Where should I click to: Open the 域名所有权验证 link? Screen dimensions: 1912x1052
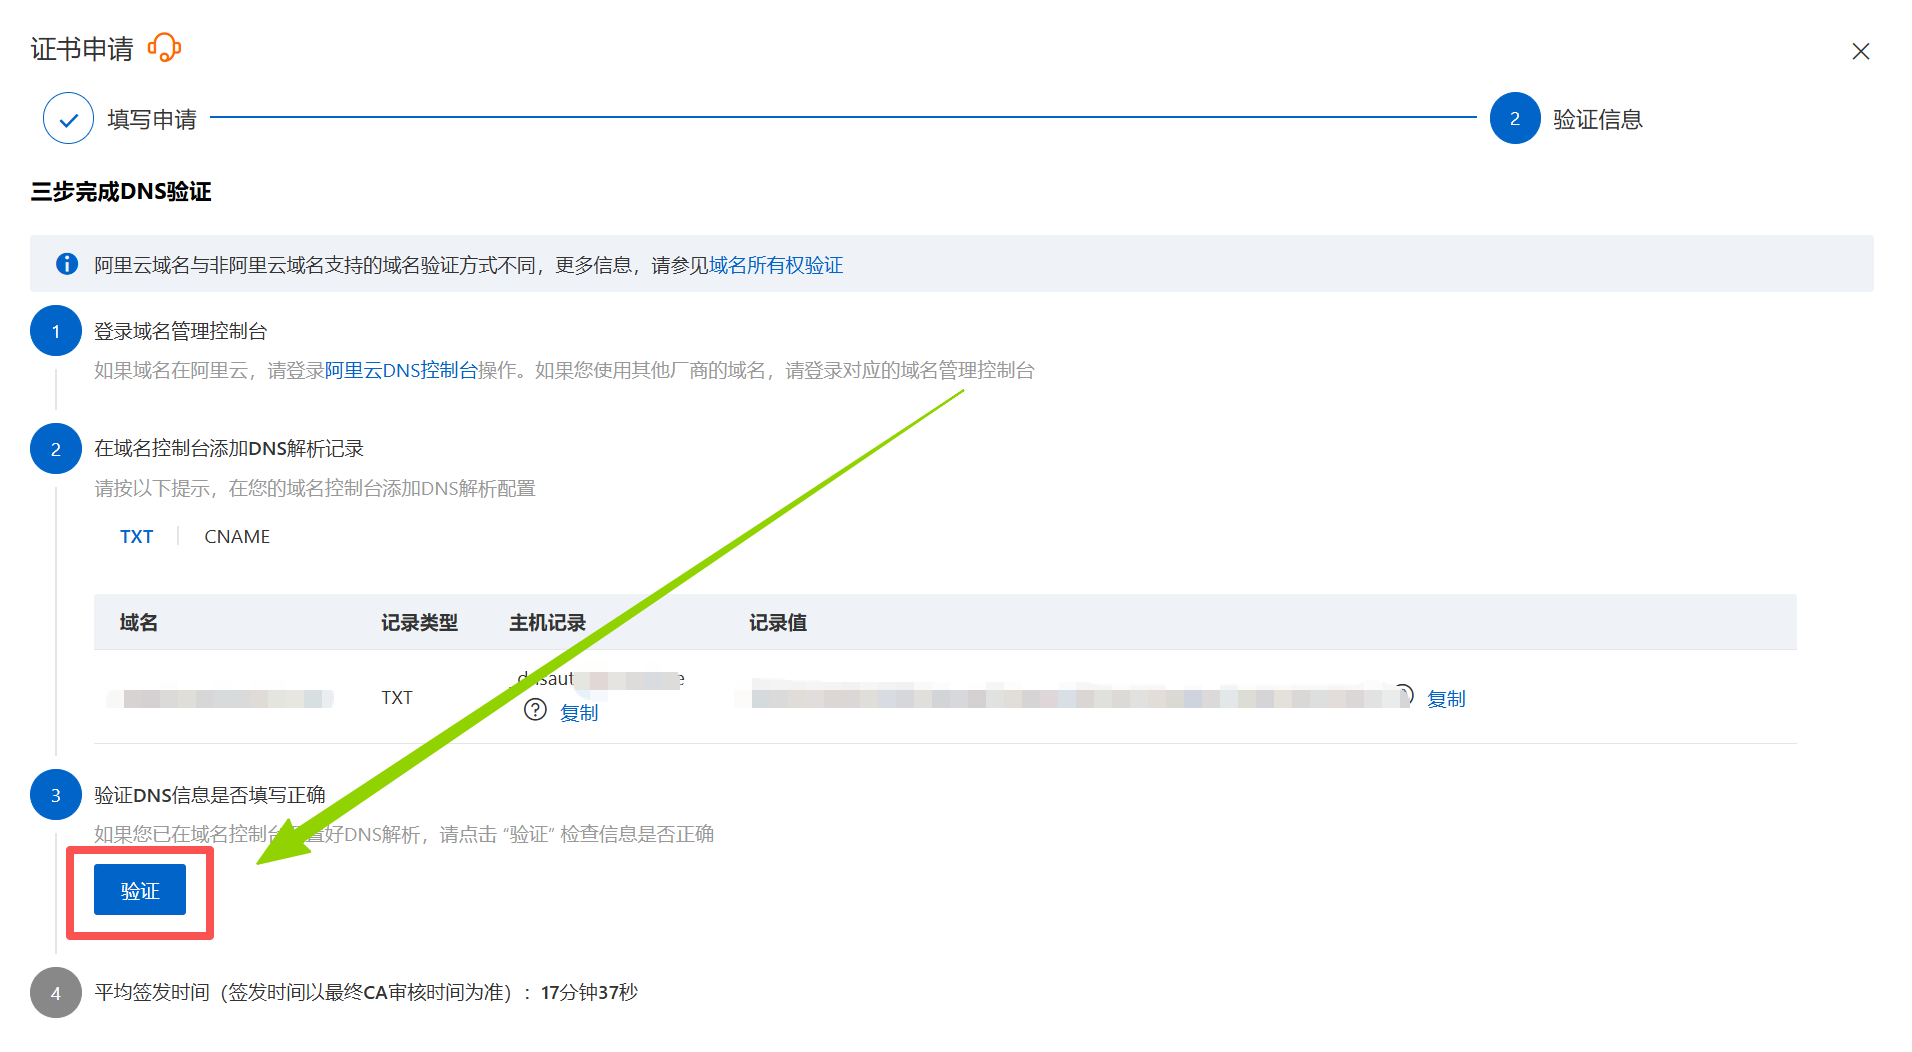(776, 265)
